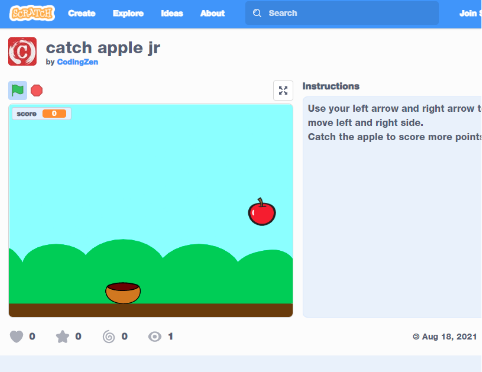Love the project with the heart icon

pos(16,336)
